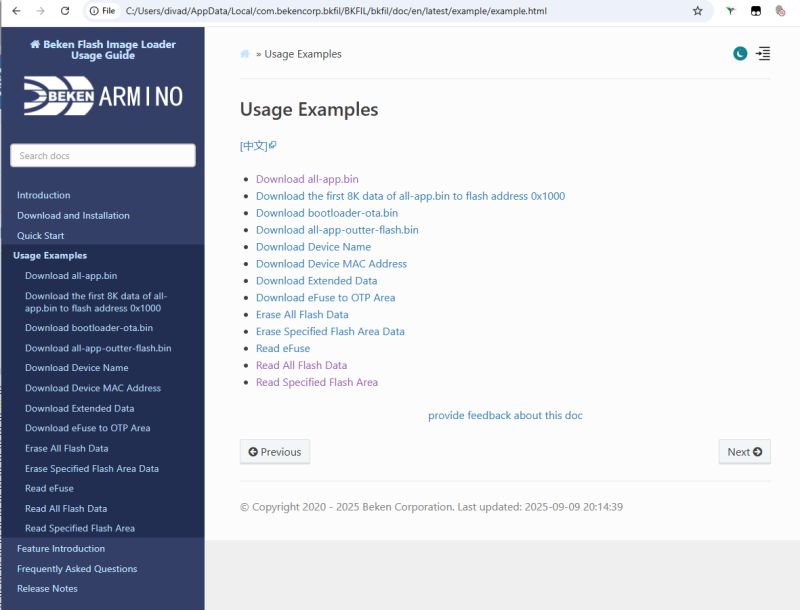Open the black square extension icon

click(x=756, y=11)
